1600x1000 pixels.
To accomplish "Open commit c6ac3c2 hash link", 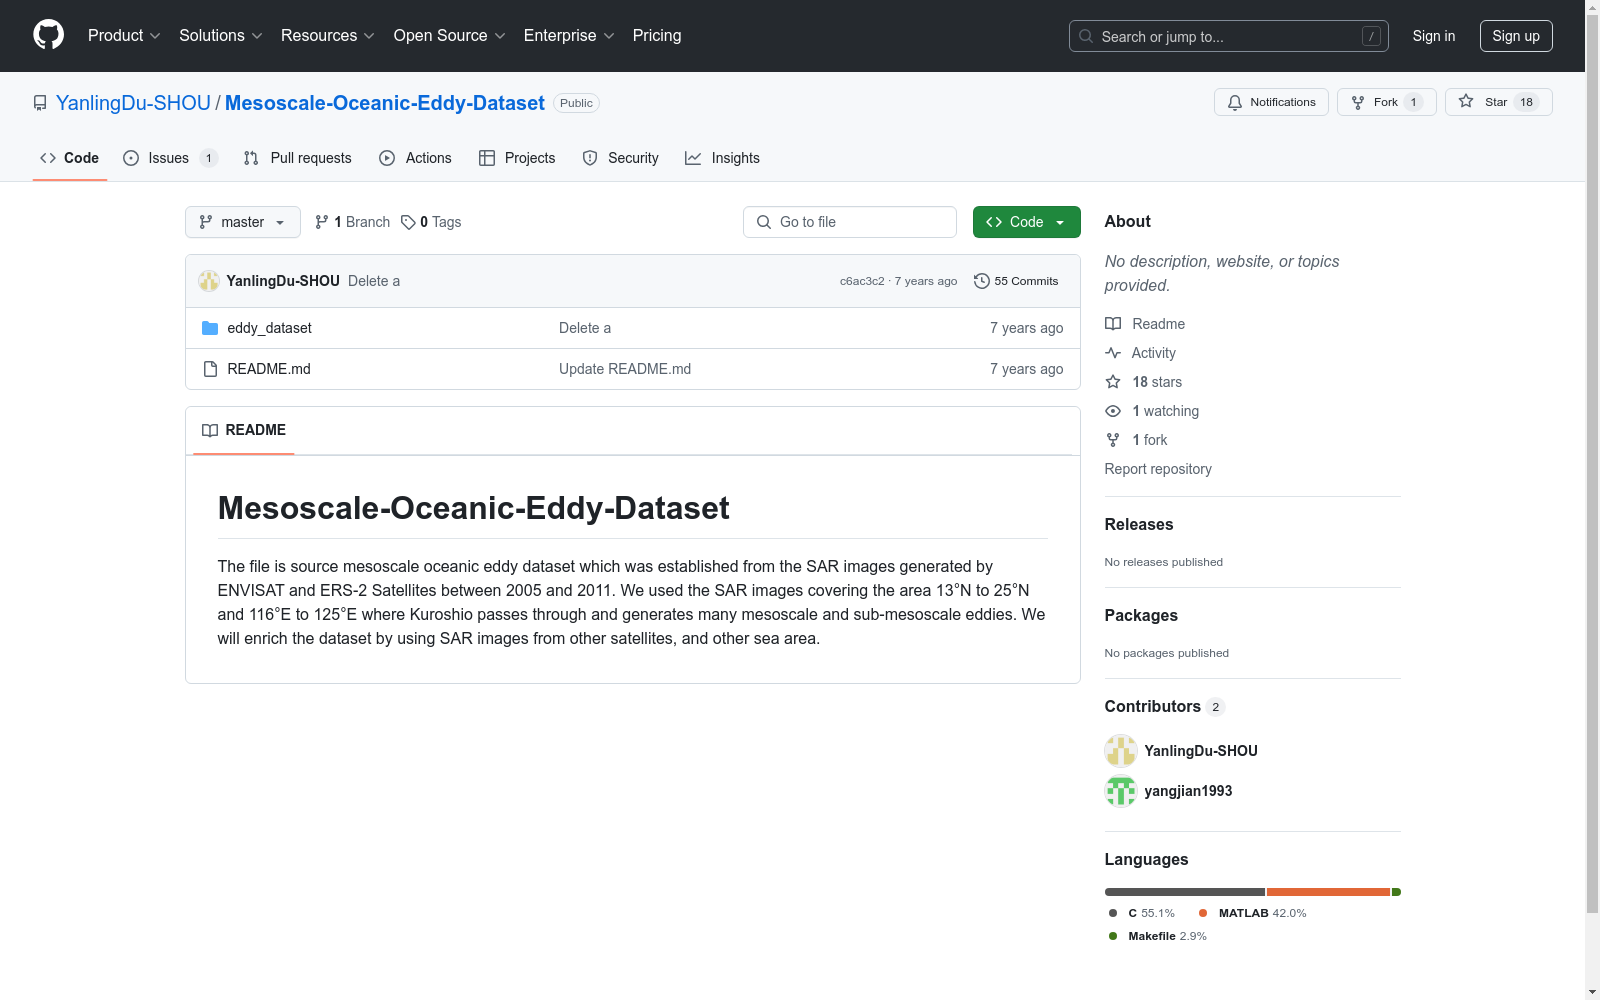I will (x=862, y=281).
